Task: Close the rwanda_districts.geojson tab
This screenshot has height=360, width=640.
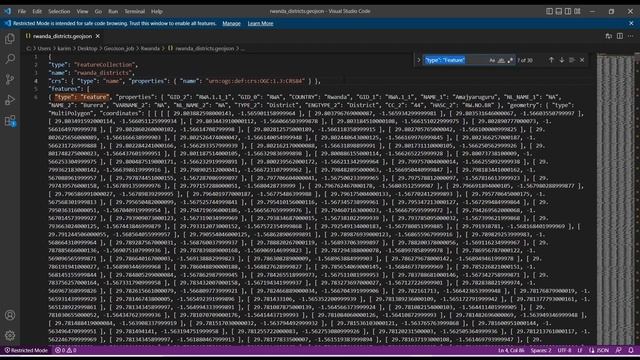Action: (98, 36)
